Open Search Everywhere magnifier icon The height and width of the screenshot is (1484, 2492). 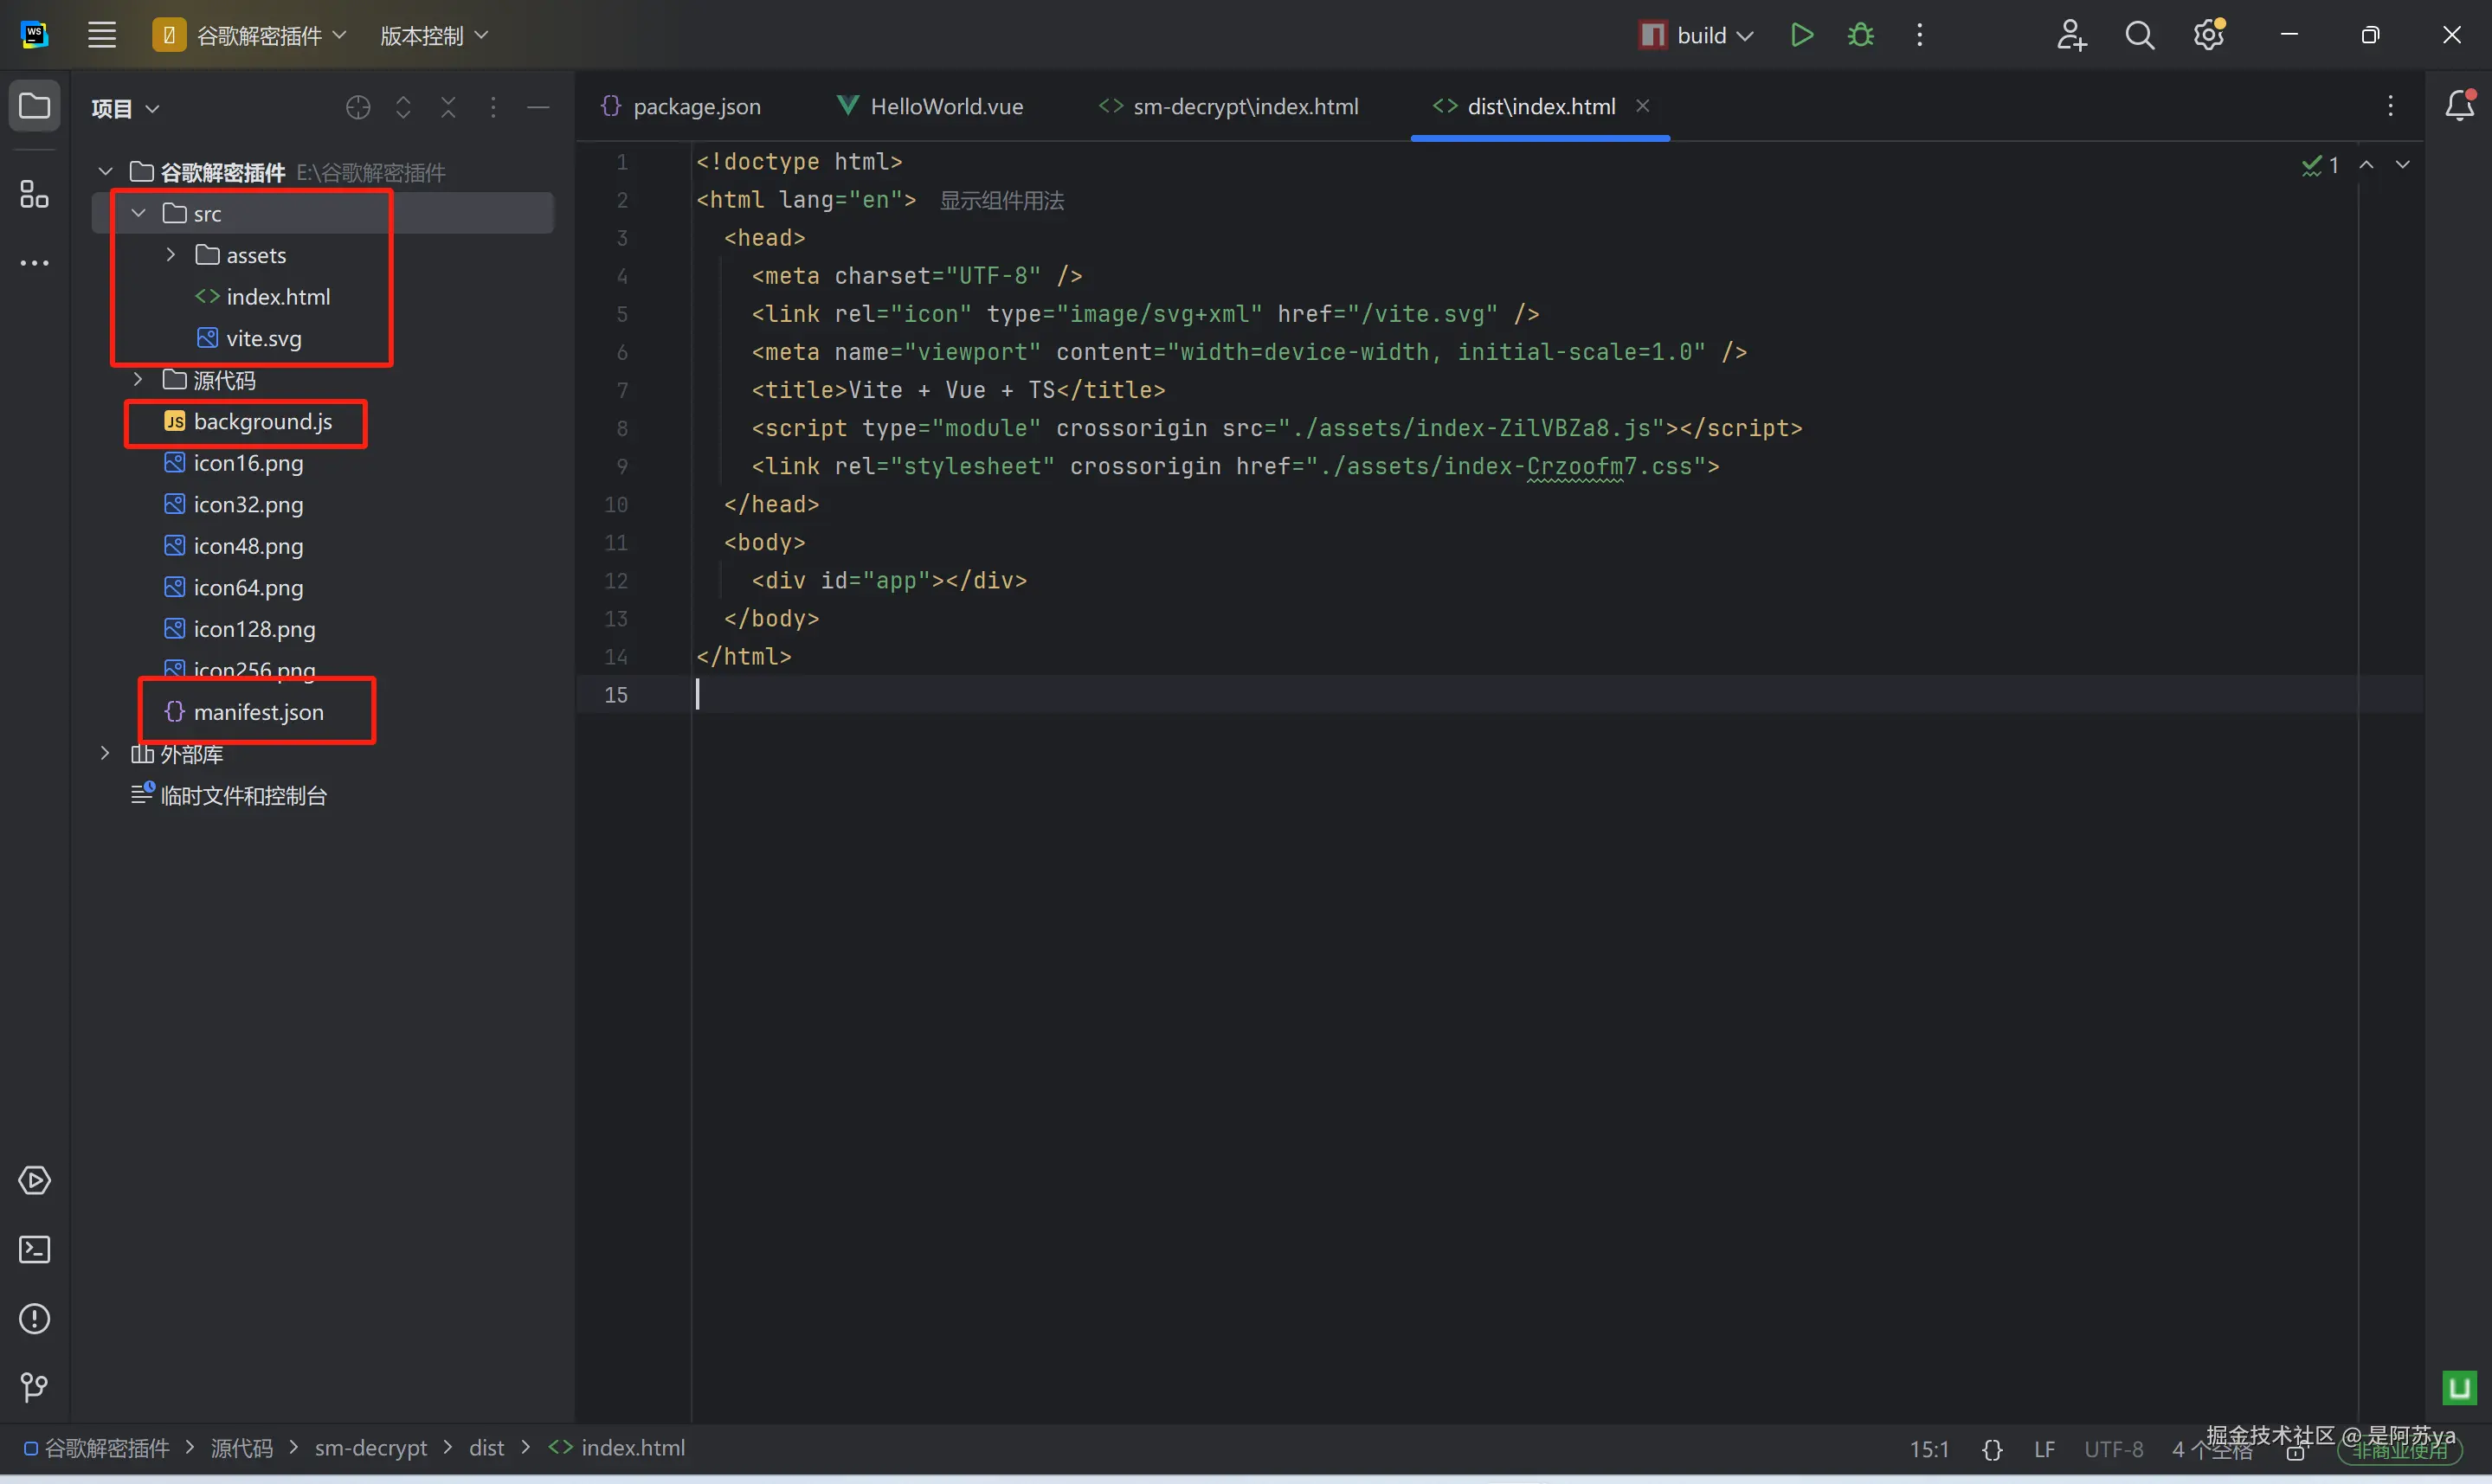2139,35
